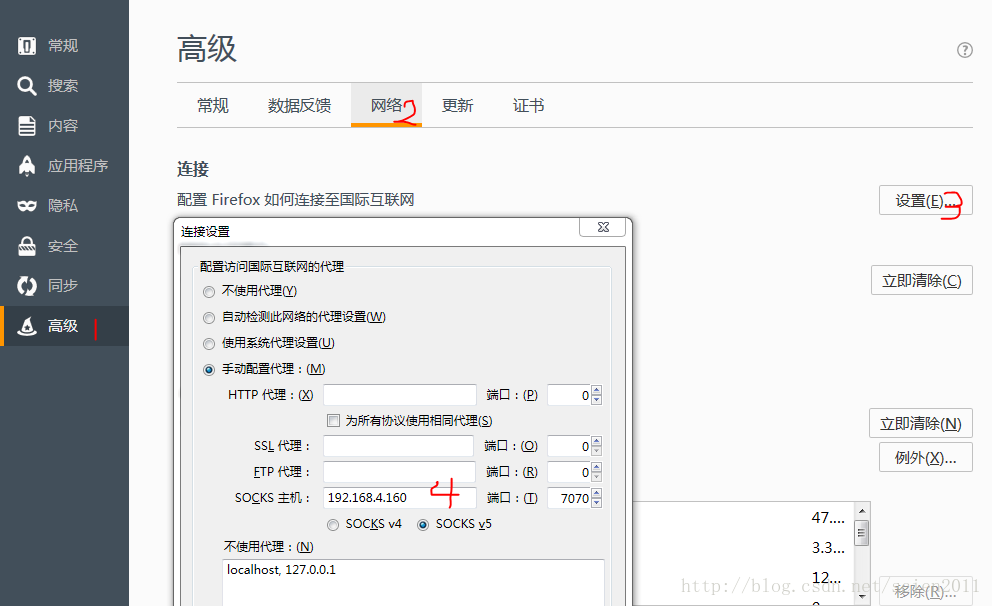Viewport: 992px width, 606px height.
Task: Click the 例外(X)... button
Action: [x=926, y=457]
